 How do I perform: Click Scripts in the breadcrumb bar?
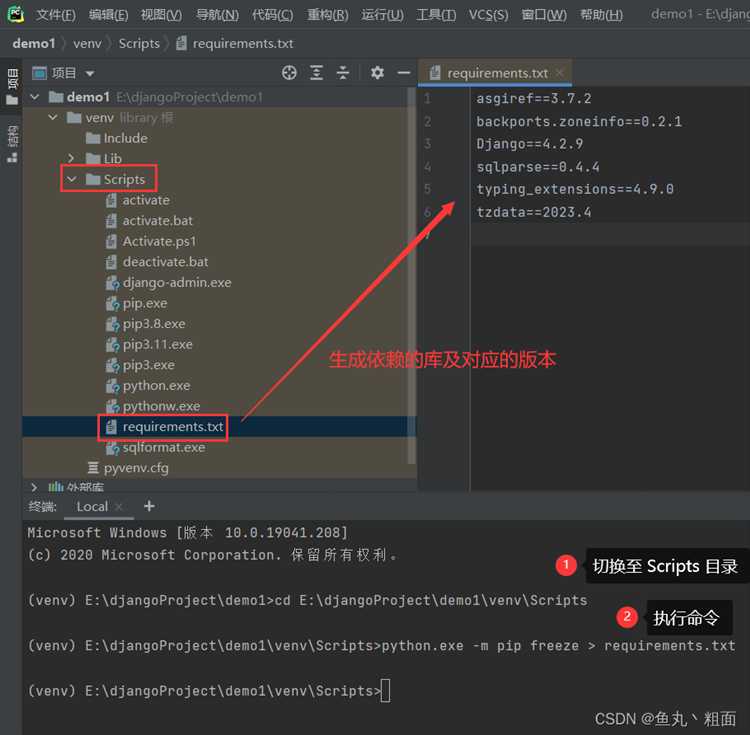point(139,44)
